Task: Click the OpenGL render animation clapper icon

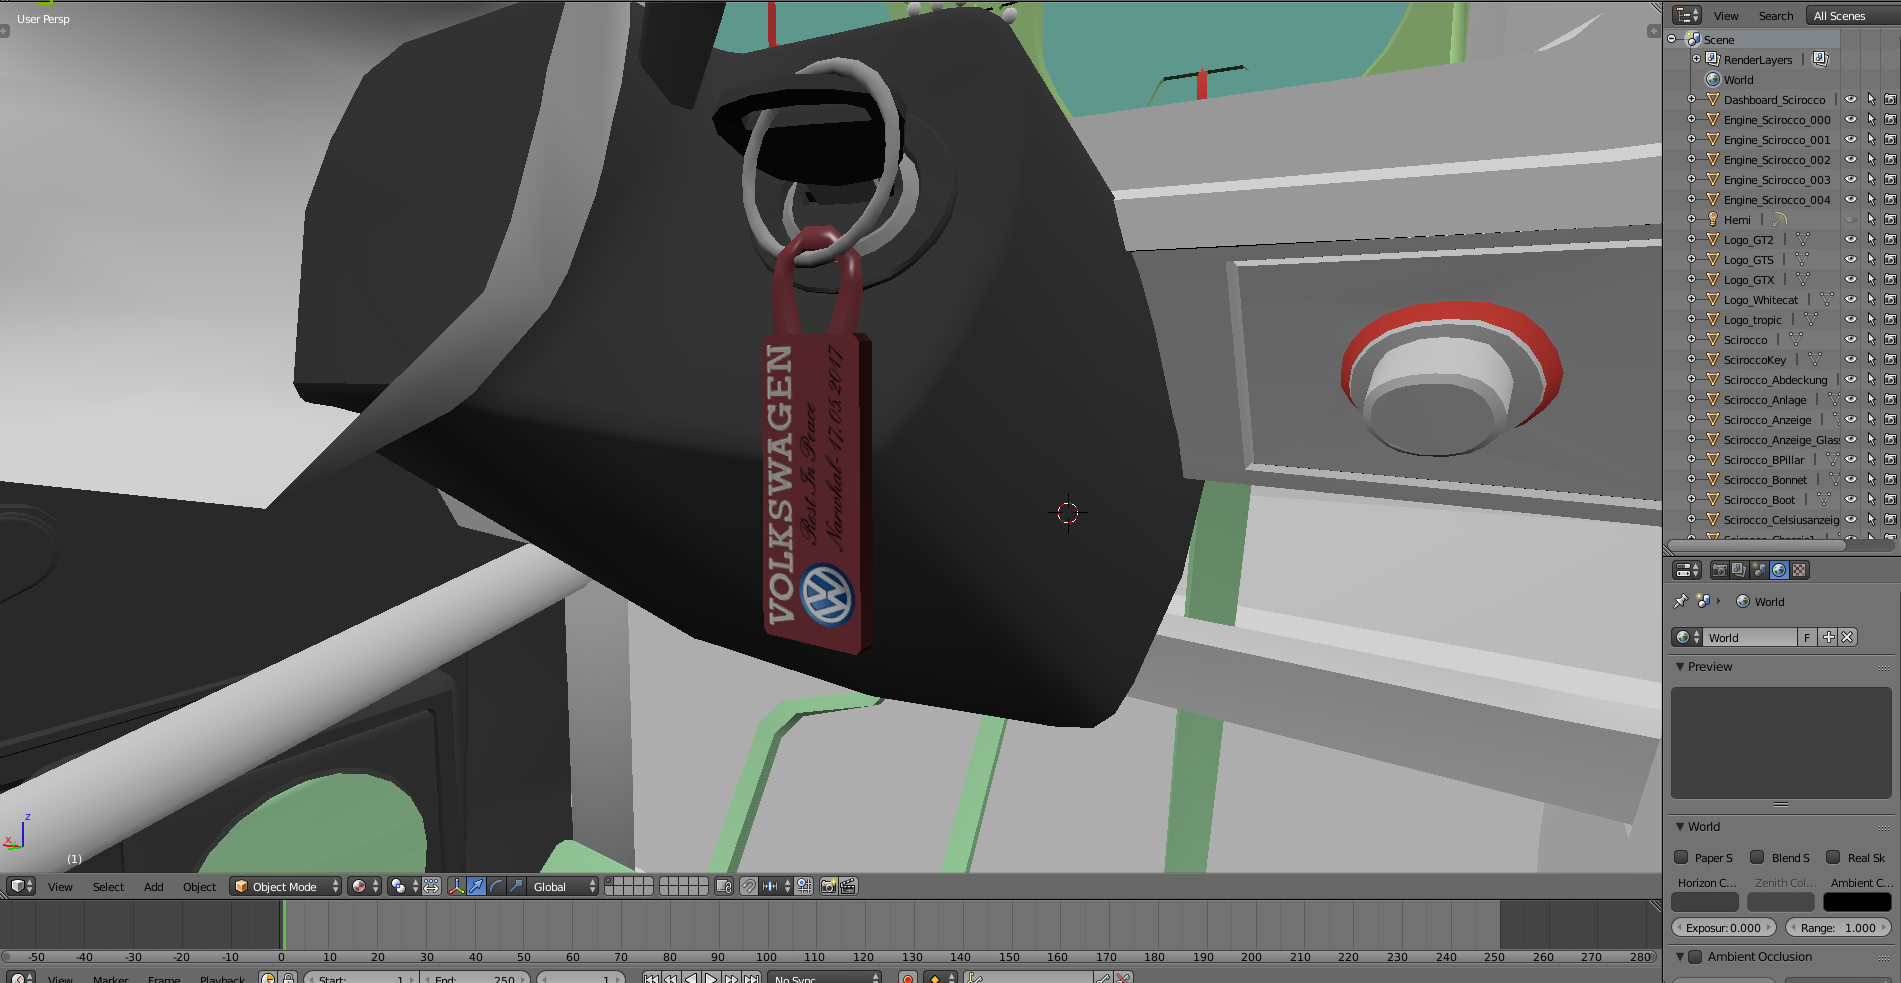Action: coord(848,886)
